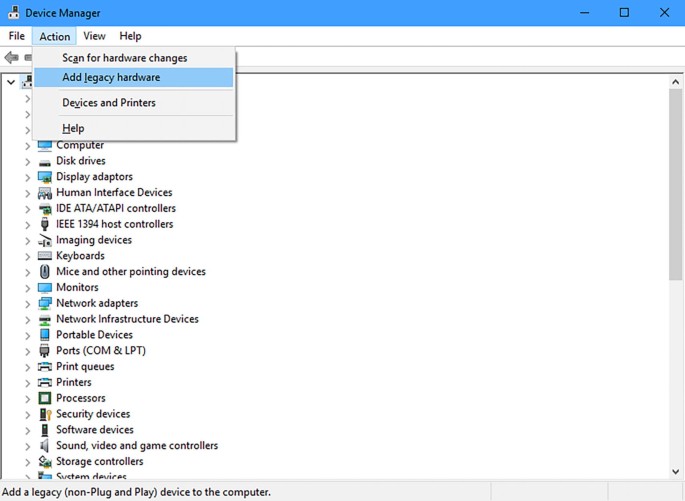Image resolution: width=685 pixels, height=501 pixels.
Task: Open the View menu
Action: (x=94, y=36)
